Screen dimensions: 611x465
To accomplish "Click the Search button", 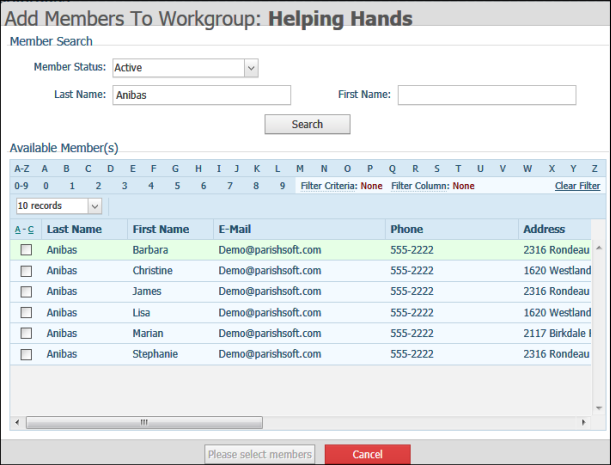I will click(x=307, y=124).
